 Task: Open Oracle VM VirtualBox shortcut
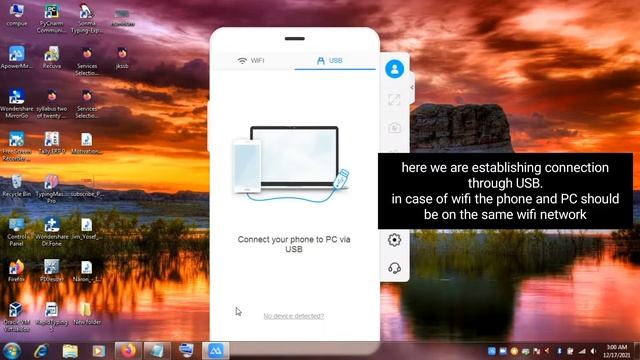pos(17,317)
